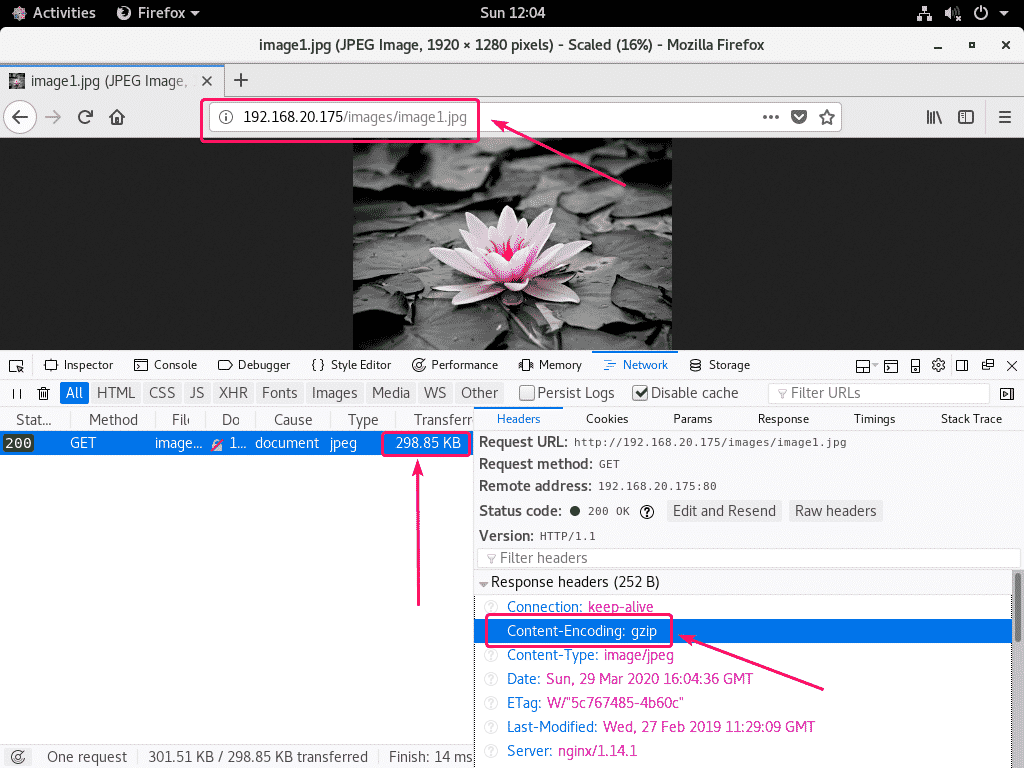
Task: Click the Filter headers field
Action: (x=748, y=558)
